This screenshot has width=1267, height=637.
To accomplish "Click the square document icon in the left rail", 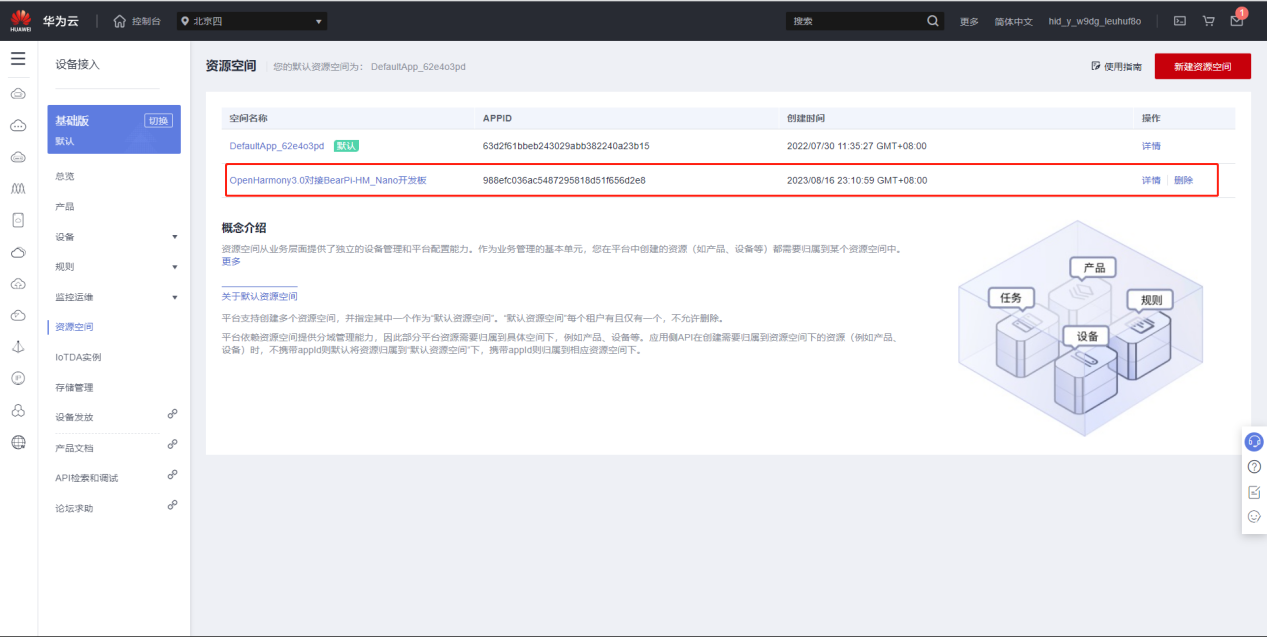I will tap(18, 220).
